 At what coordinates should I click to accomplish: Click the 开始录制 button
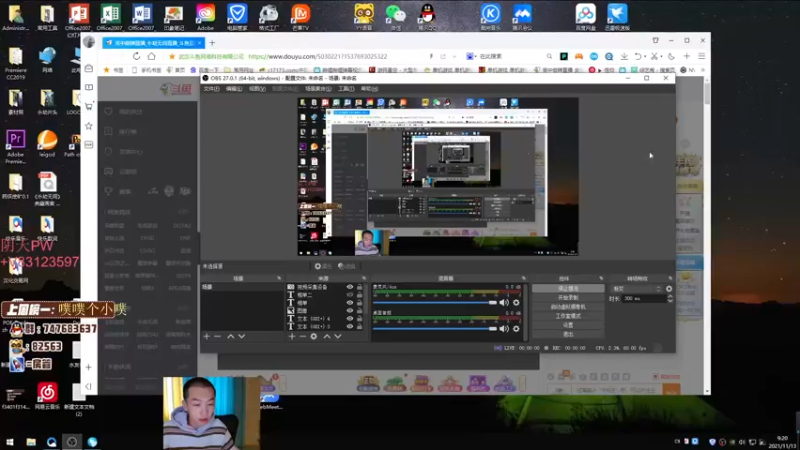(x=568, y=298)
